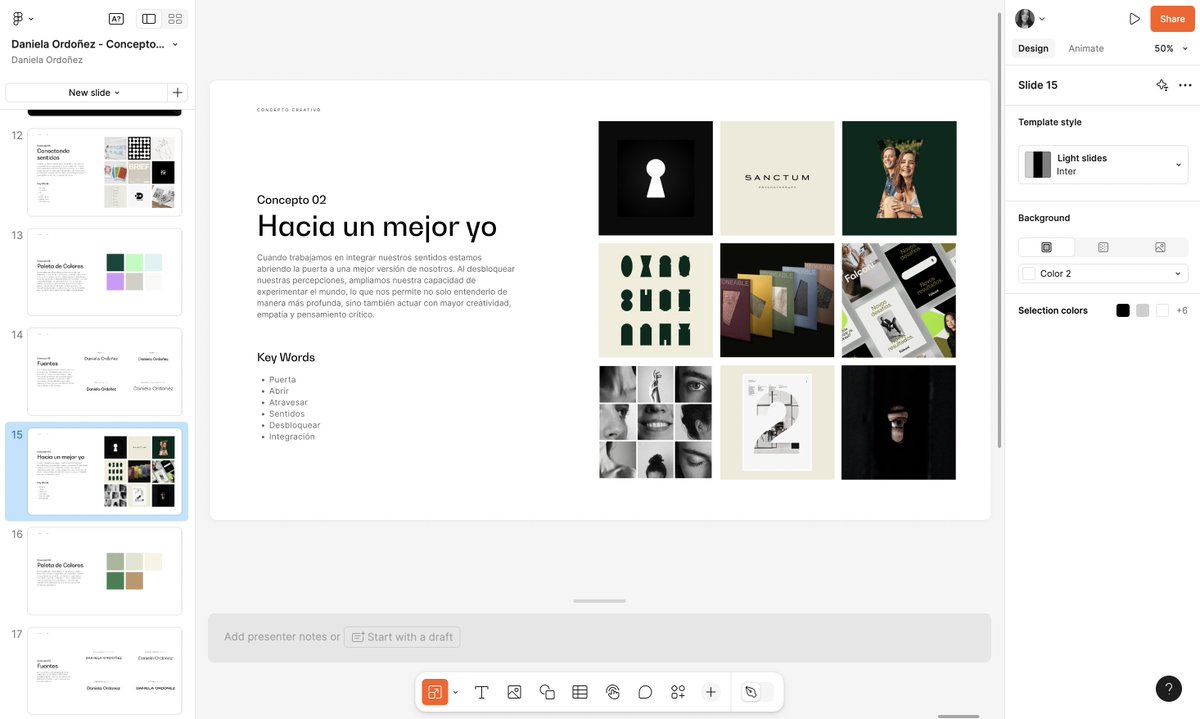The image size is (1200, 719).
Task: Toggle the design mode pen switch
Action: point(758,692)
